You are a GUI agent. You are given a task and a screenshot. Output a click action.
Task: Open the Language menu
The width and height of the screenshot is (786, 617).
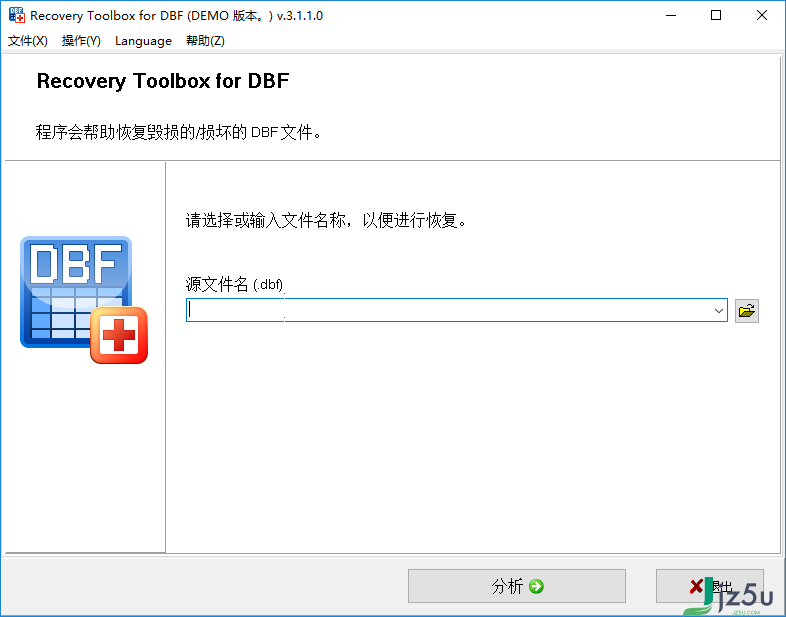point(143,41)
